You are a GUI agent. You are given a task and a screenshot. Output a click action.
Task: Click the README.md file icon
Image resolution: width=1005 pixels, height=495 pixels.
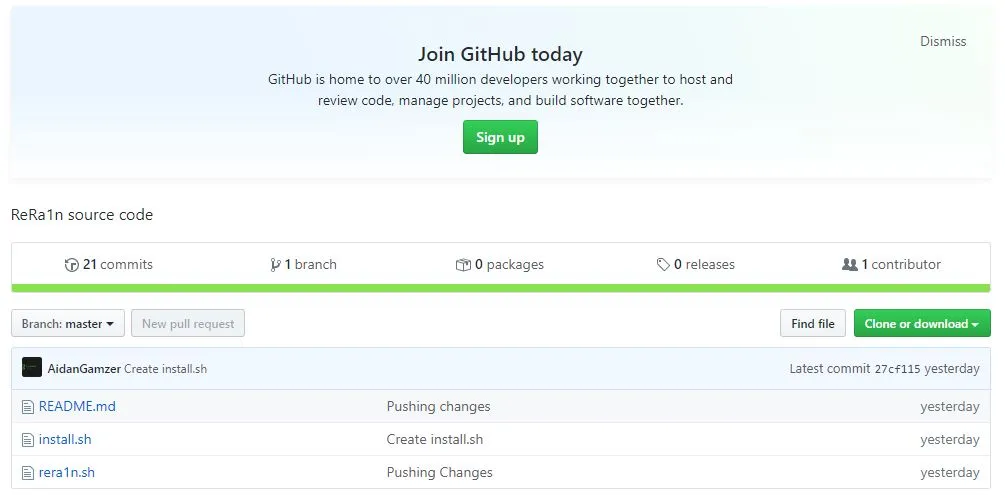click(28, 407)
